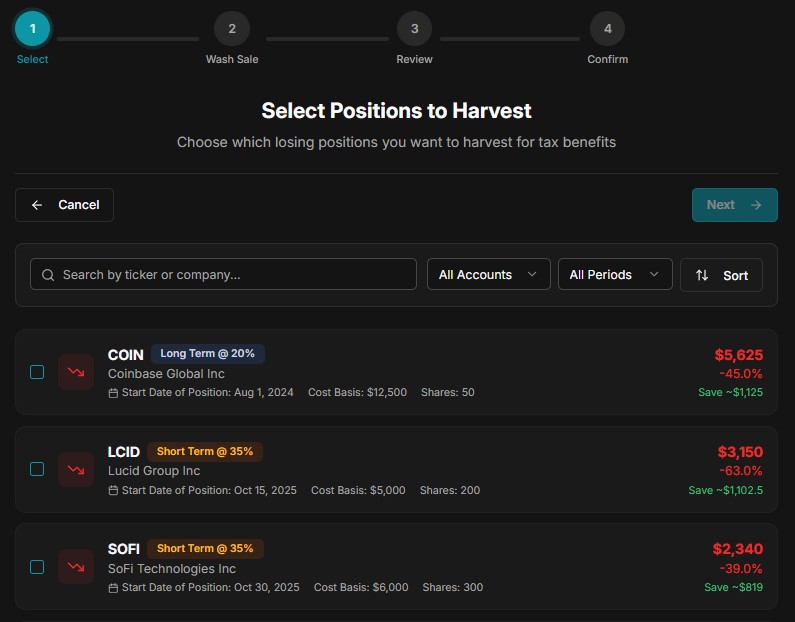Click the COIN downtrend loss icon
The image size is (795, 622).
pyautogui.click(x=76, y=372)
